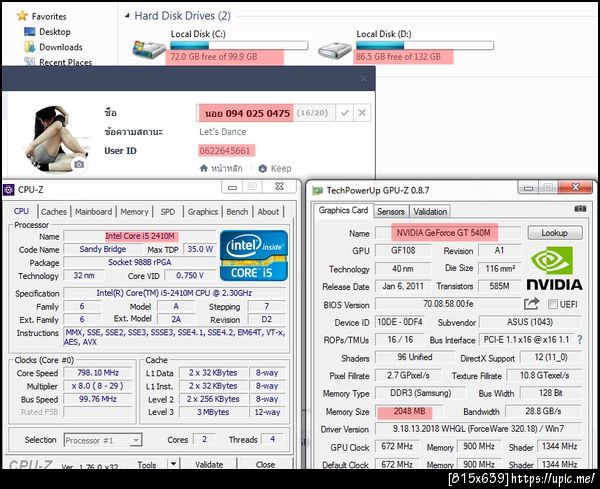Click the Close button in CPU-Z
Image resolution: width=600 pixels, height=489 pixels.
pos(265,465)
